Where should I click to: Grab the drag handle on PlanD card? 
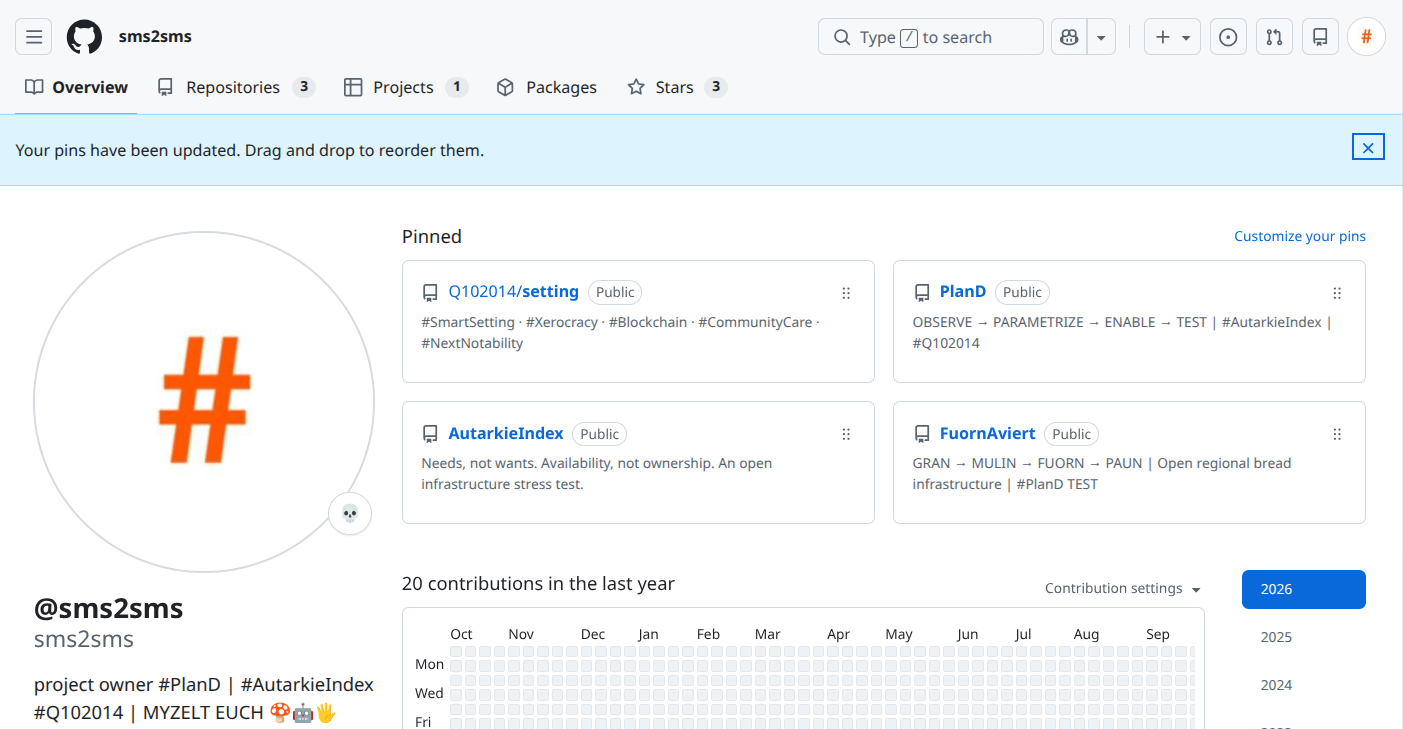1337,293
